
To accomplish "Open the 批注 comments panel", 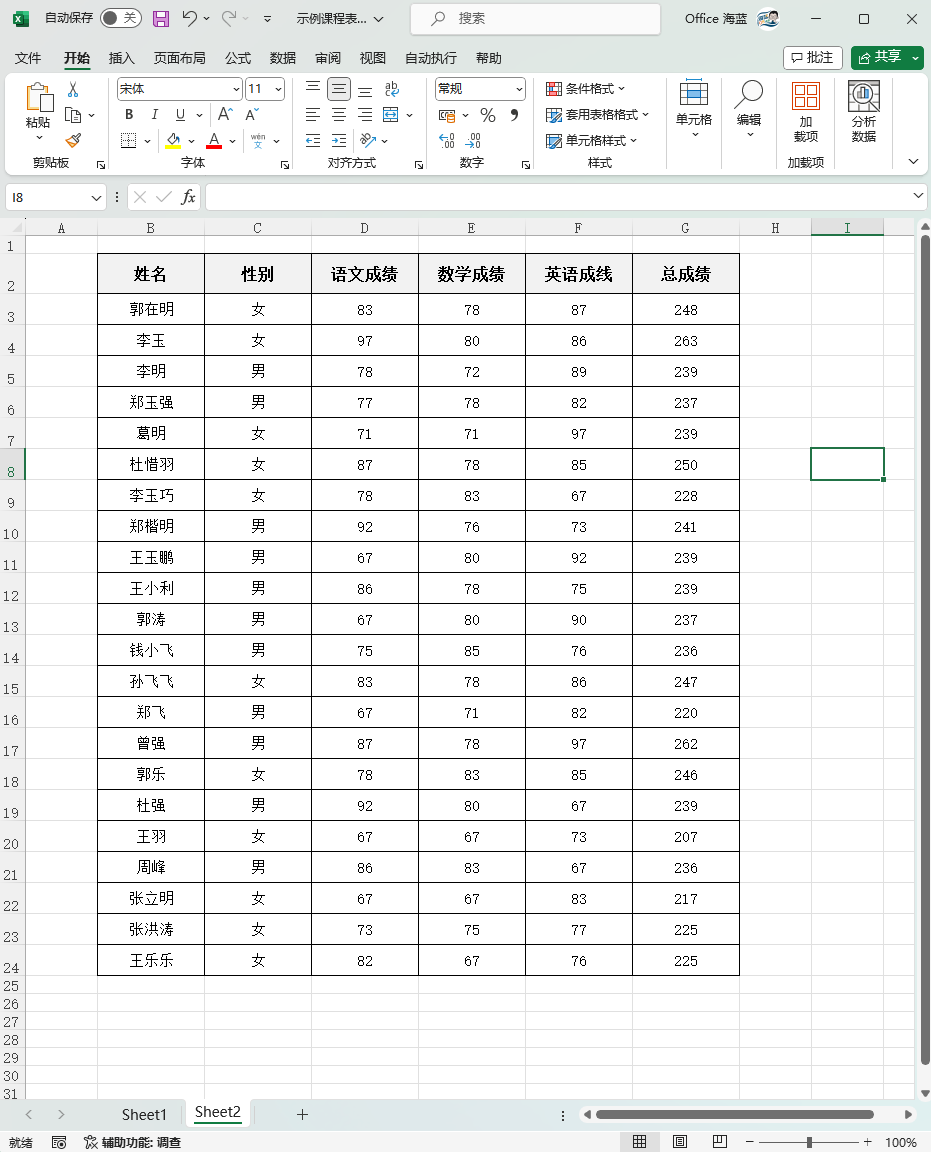I will [811, 58].
